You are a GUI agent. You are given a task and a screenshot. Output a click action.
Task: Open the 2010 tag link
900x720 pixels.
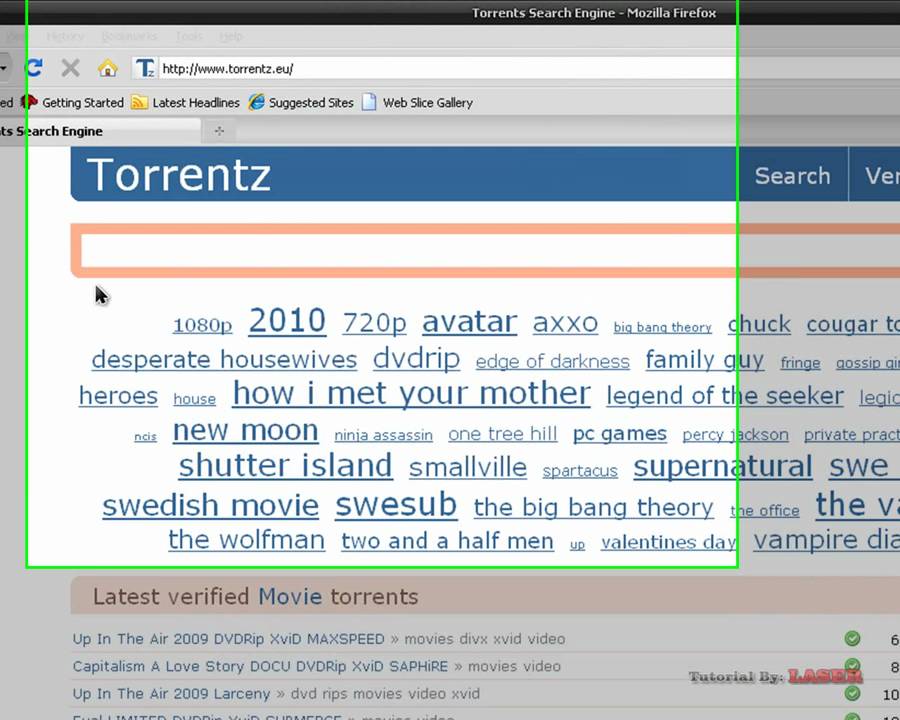coord(288,320)
